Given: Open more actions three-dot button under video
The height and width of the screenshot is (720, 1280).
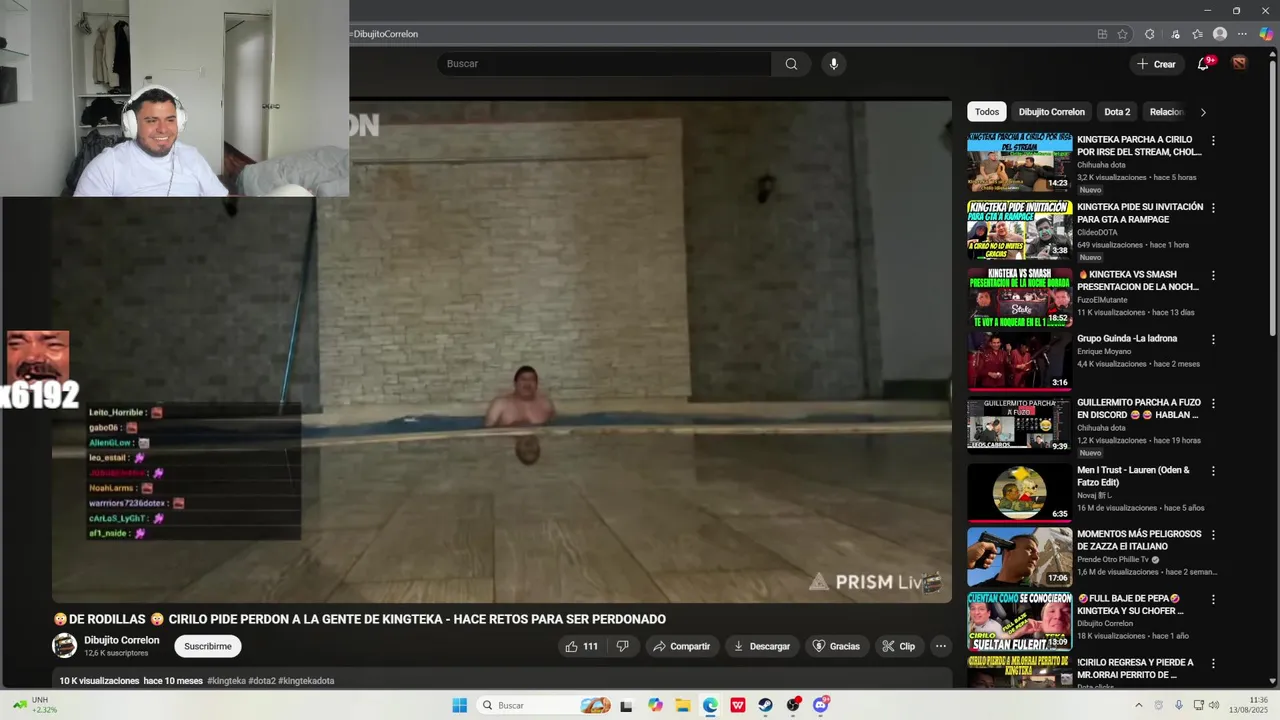Looking at the screenshot, I should pos(940,646).
